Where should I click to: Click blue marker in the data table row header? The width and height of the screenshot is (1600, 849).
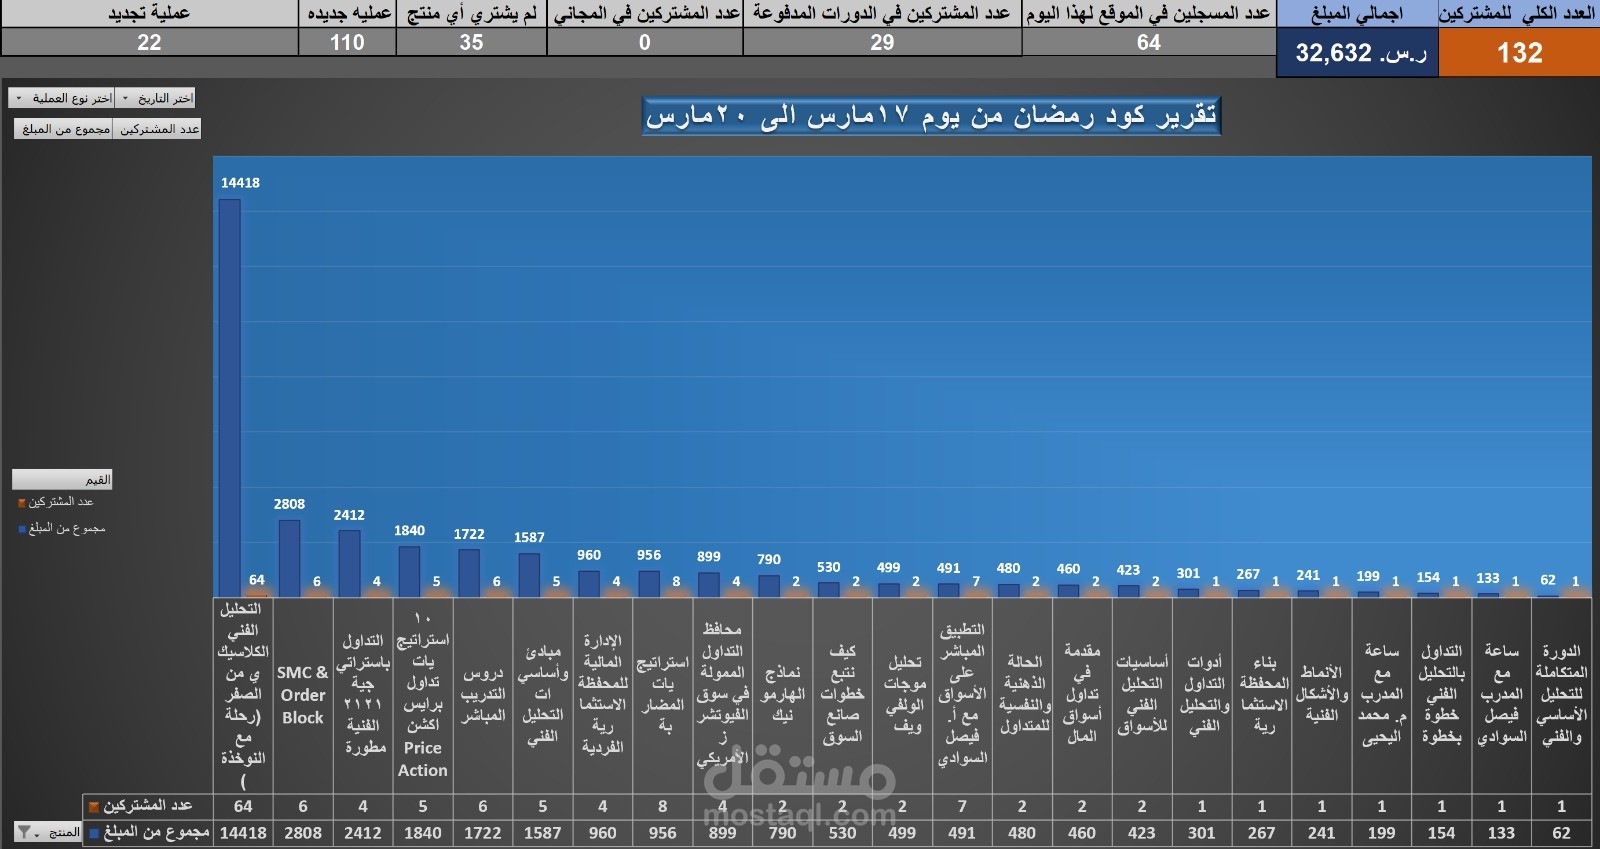pos(94,832)
